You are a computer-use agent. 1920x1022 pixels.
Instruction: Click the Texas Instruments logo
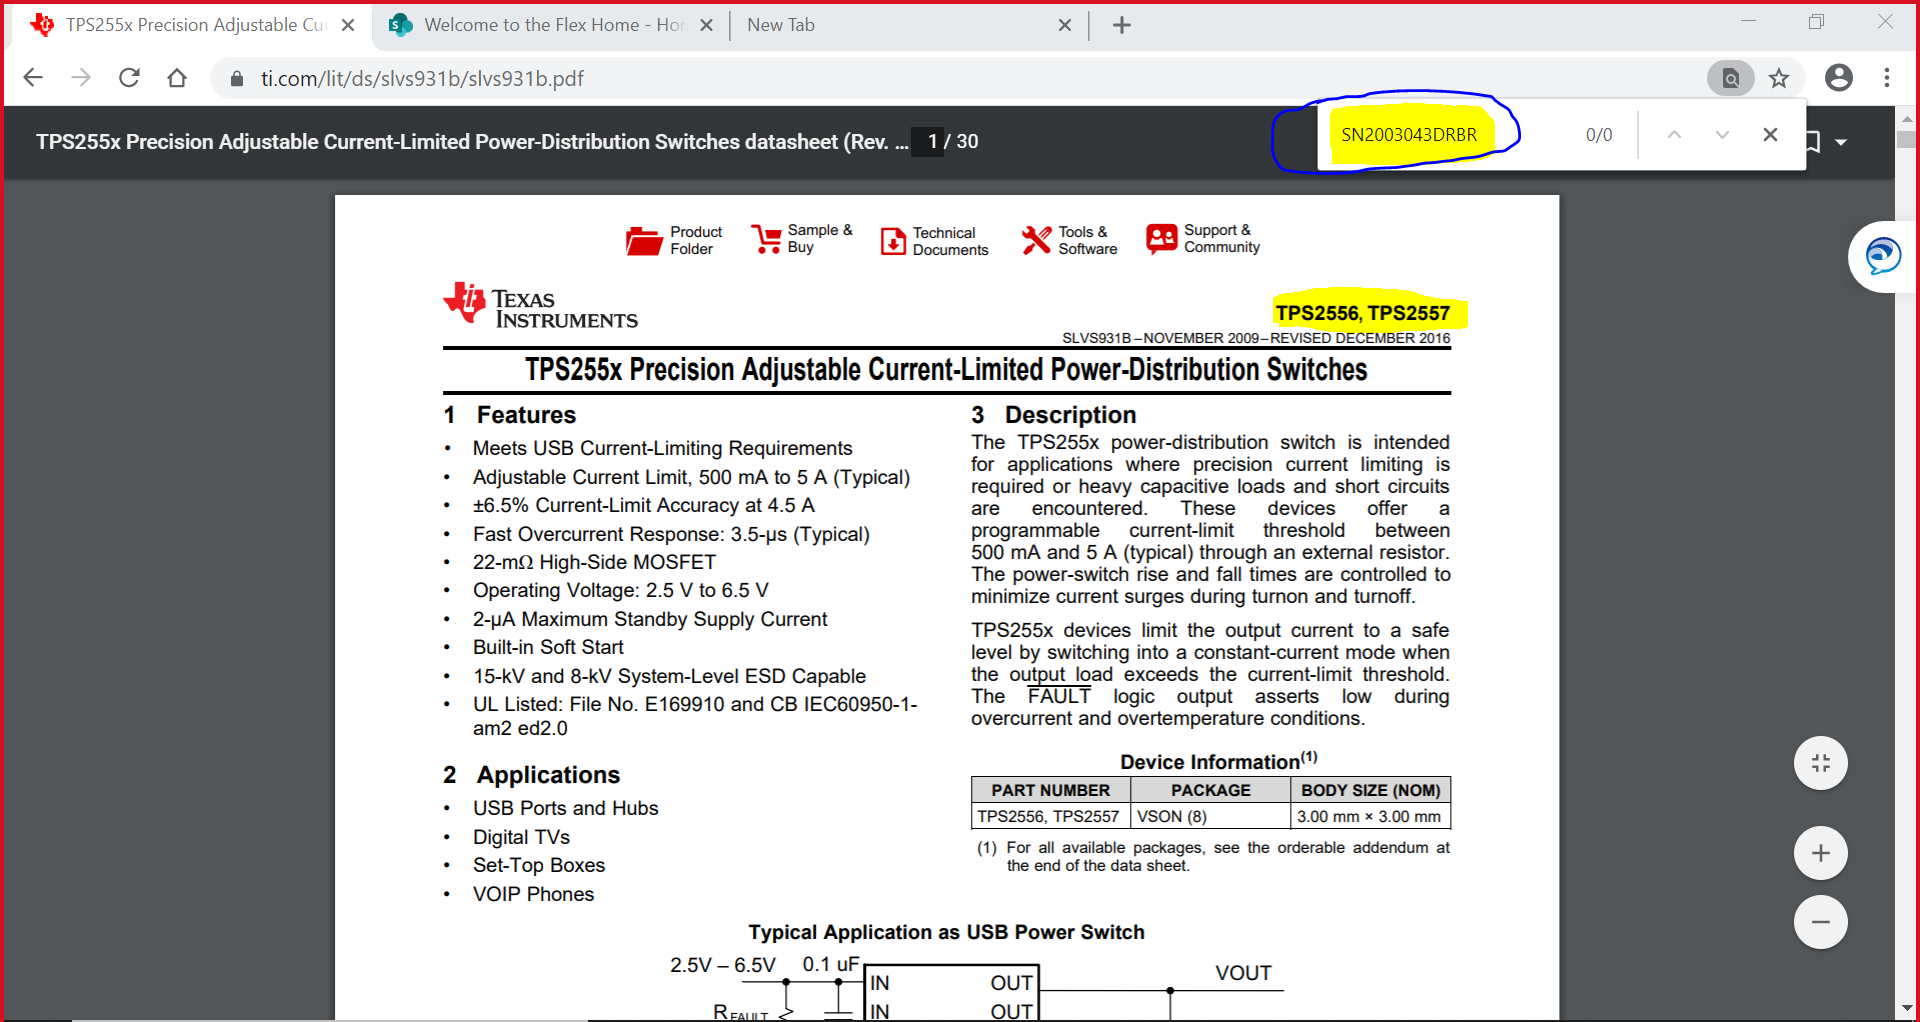pyautogui.click(x=540, y=306)
